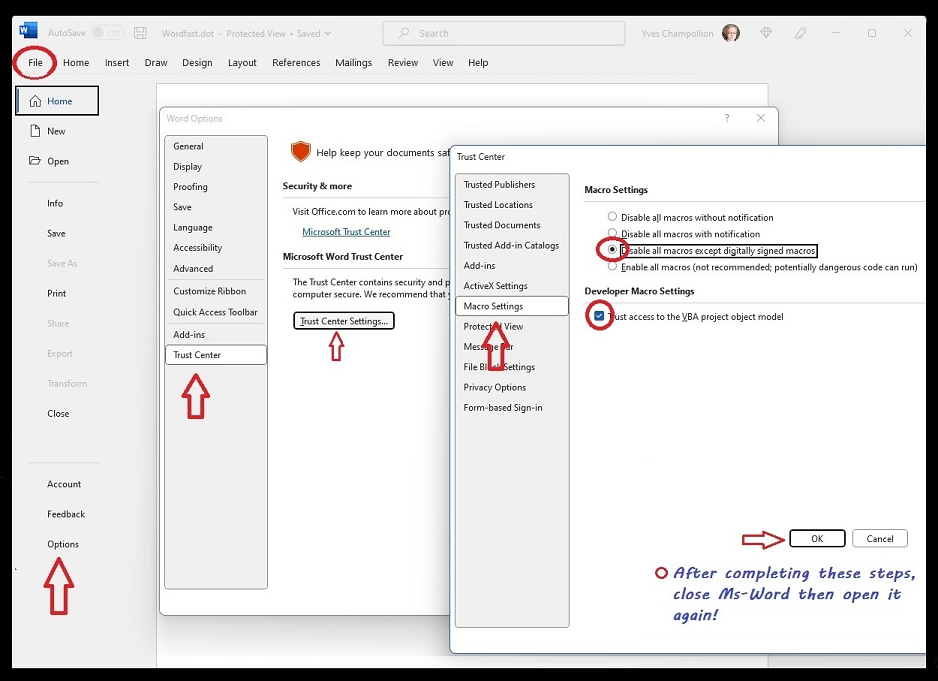The height and width of the screenshot is (681, 938).
Task: Select Disable all macros with notification
Action: tap(612, 233)
